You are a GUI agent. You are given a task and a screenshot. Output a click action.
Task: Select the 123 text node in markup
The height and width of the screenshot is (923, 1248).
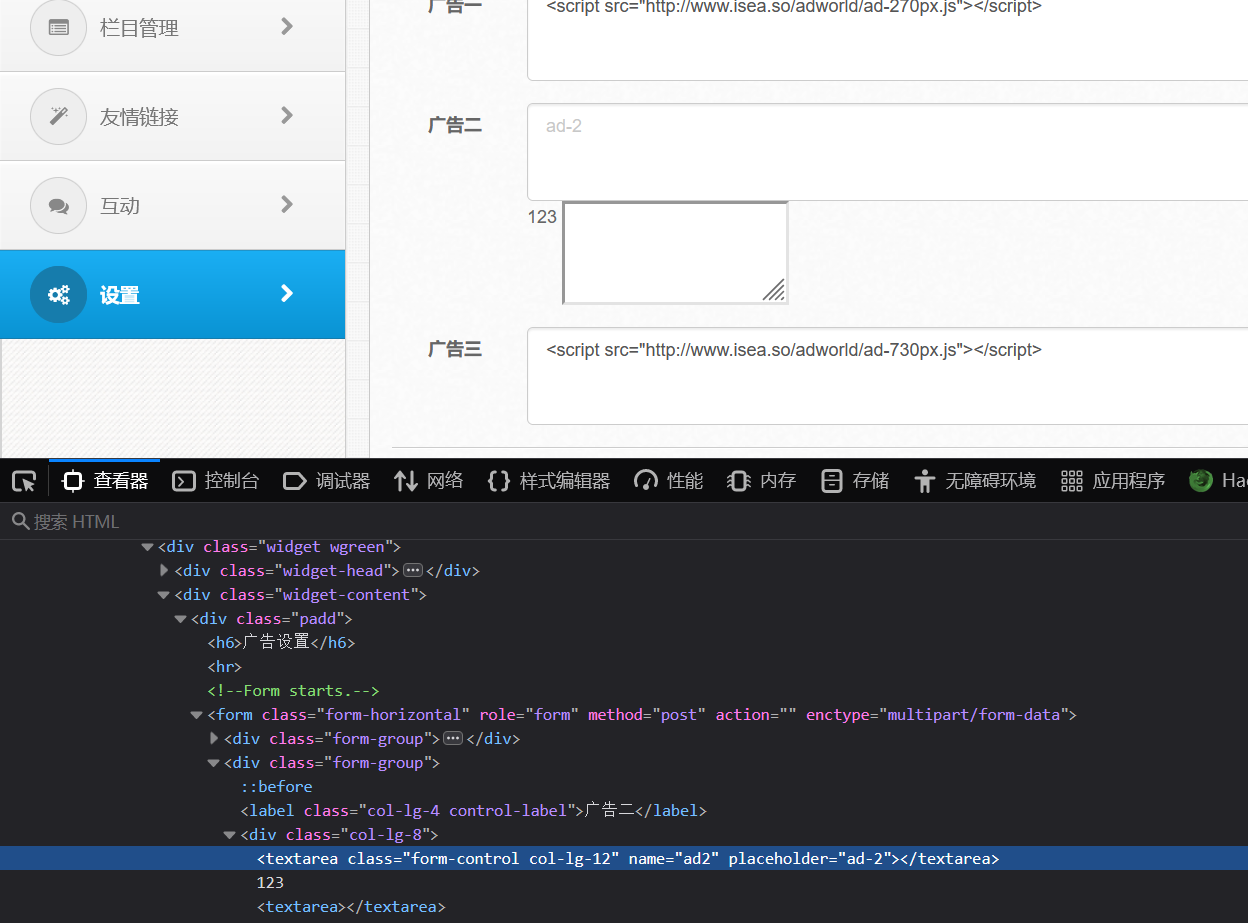270,883
